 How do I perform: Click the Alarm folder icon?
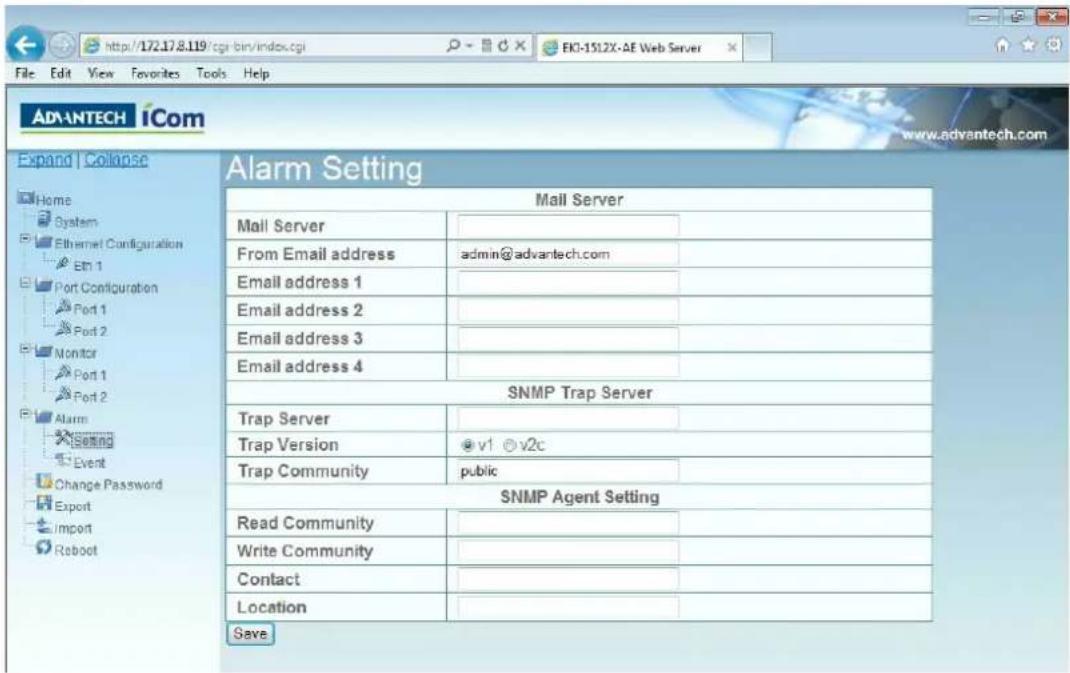coord(44,417)
